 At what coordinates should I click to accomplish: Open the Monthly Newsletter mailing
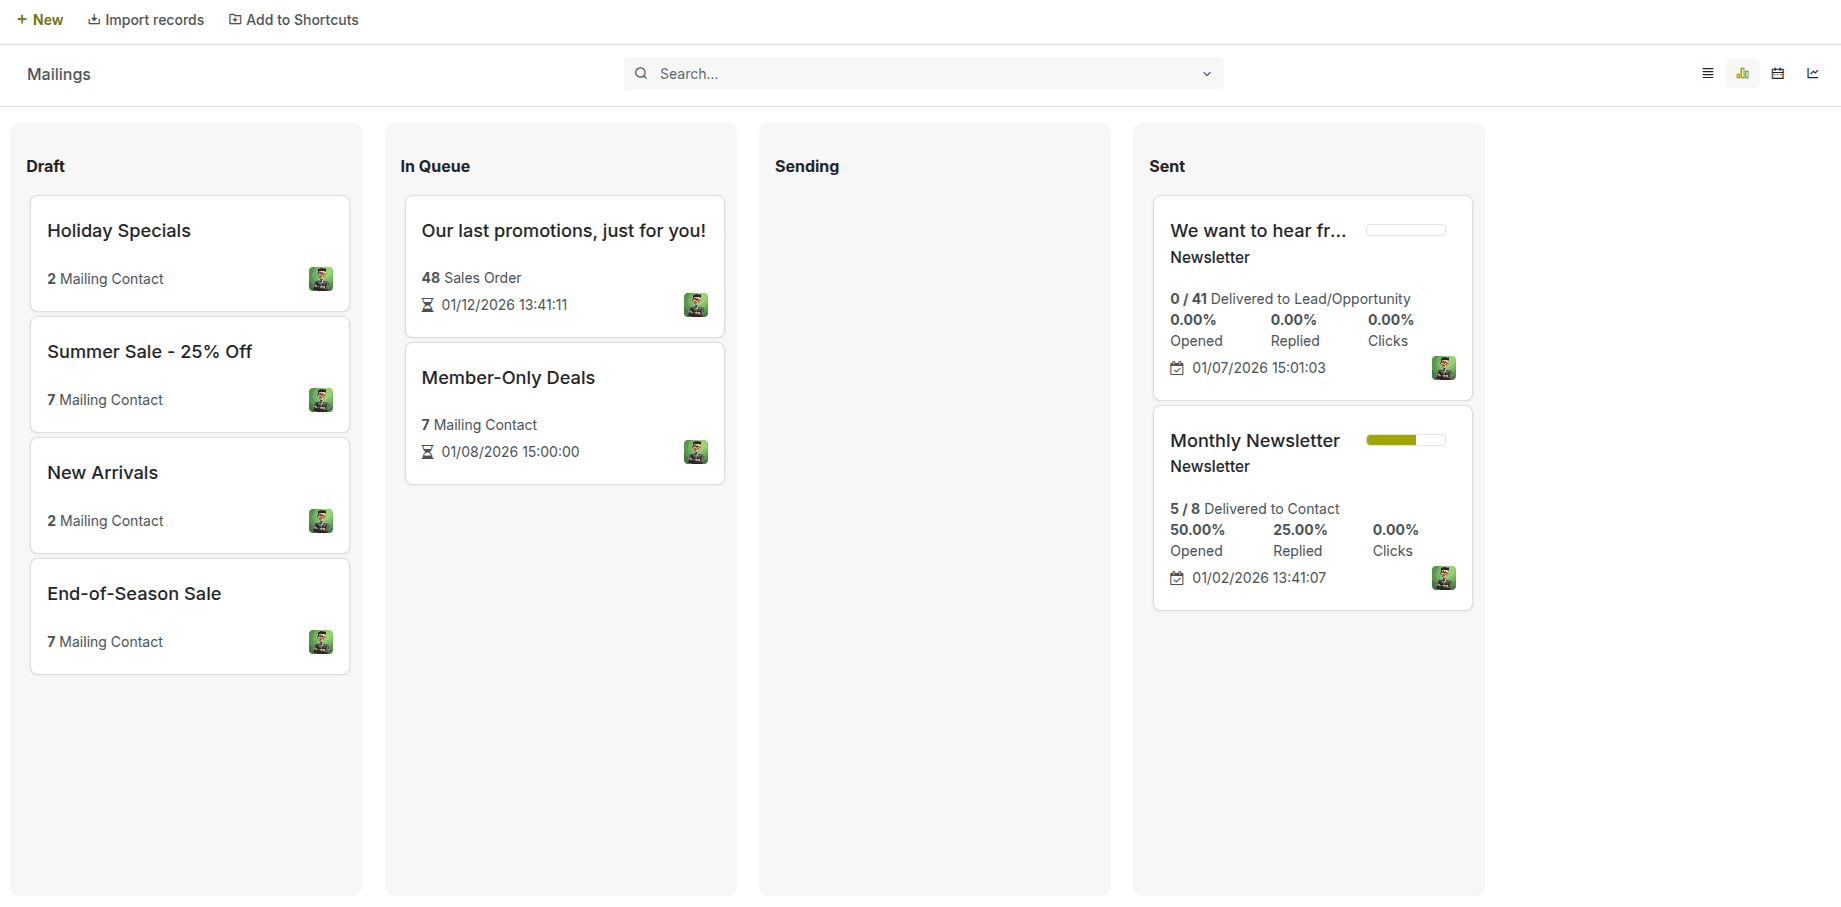click(x=1255, y=440)
